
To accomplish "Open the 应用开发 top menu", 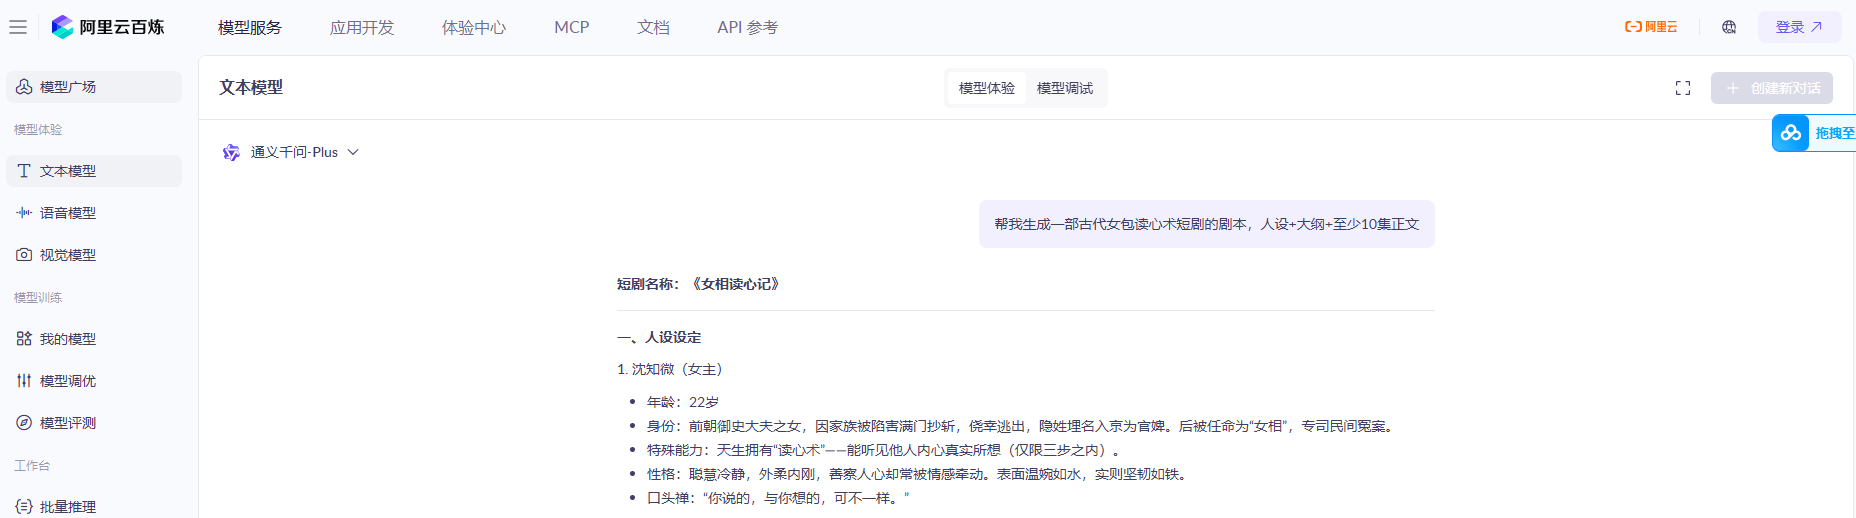I will click(x=362, y=27).
